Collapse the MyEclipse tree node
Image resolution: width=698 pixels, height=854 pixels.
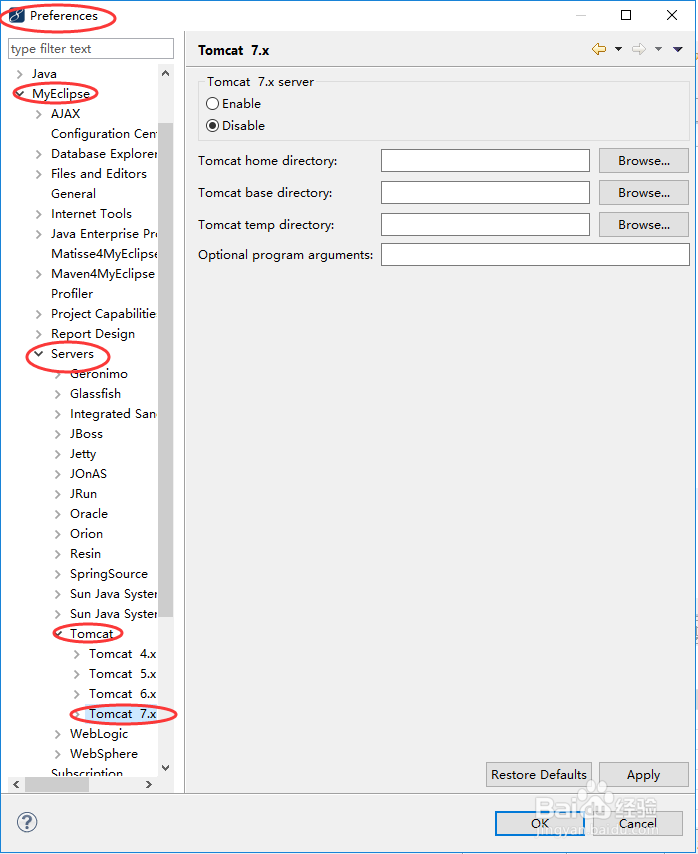point(20,94)
